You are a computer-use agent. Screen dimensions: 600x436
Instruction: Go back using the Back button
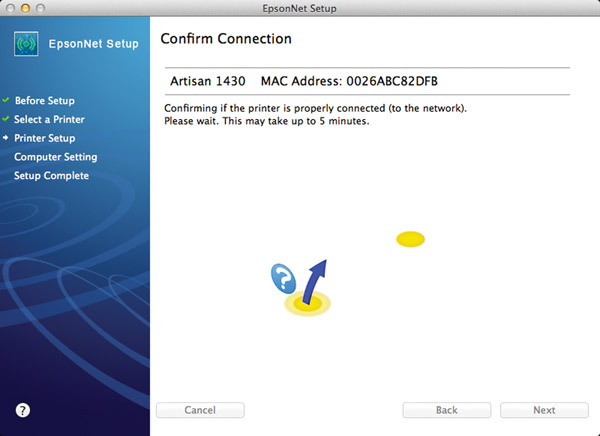coord(447,410)
